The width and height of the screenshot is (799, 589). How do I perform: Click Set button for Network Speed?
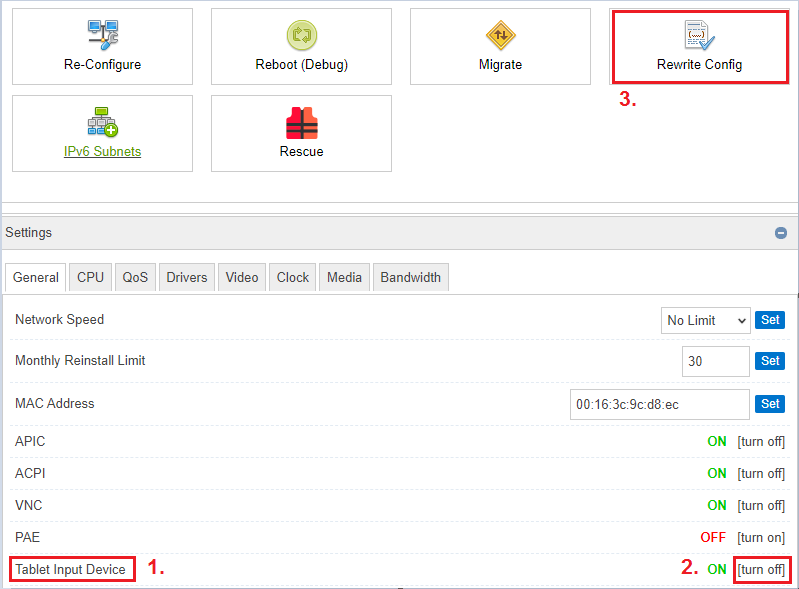pos(770,320)
